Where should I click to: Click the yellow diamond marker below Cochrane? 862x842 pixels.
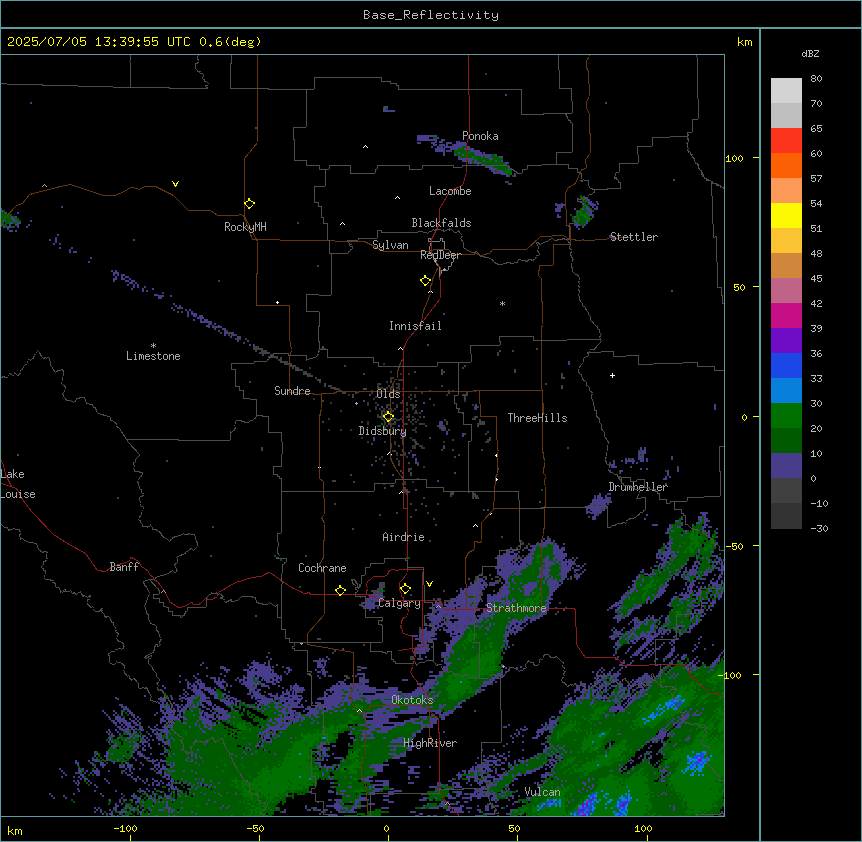[x=340, y=590]
